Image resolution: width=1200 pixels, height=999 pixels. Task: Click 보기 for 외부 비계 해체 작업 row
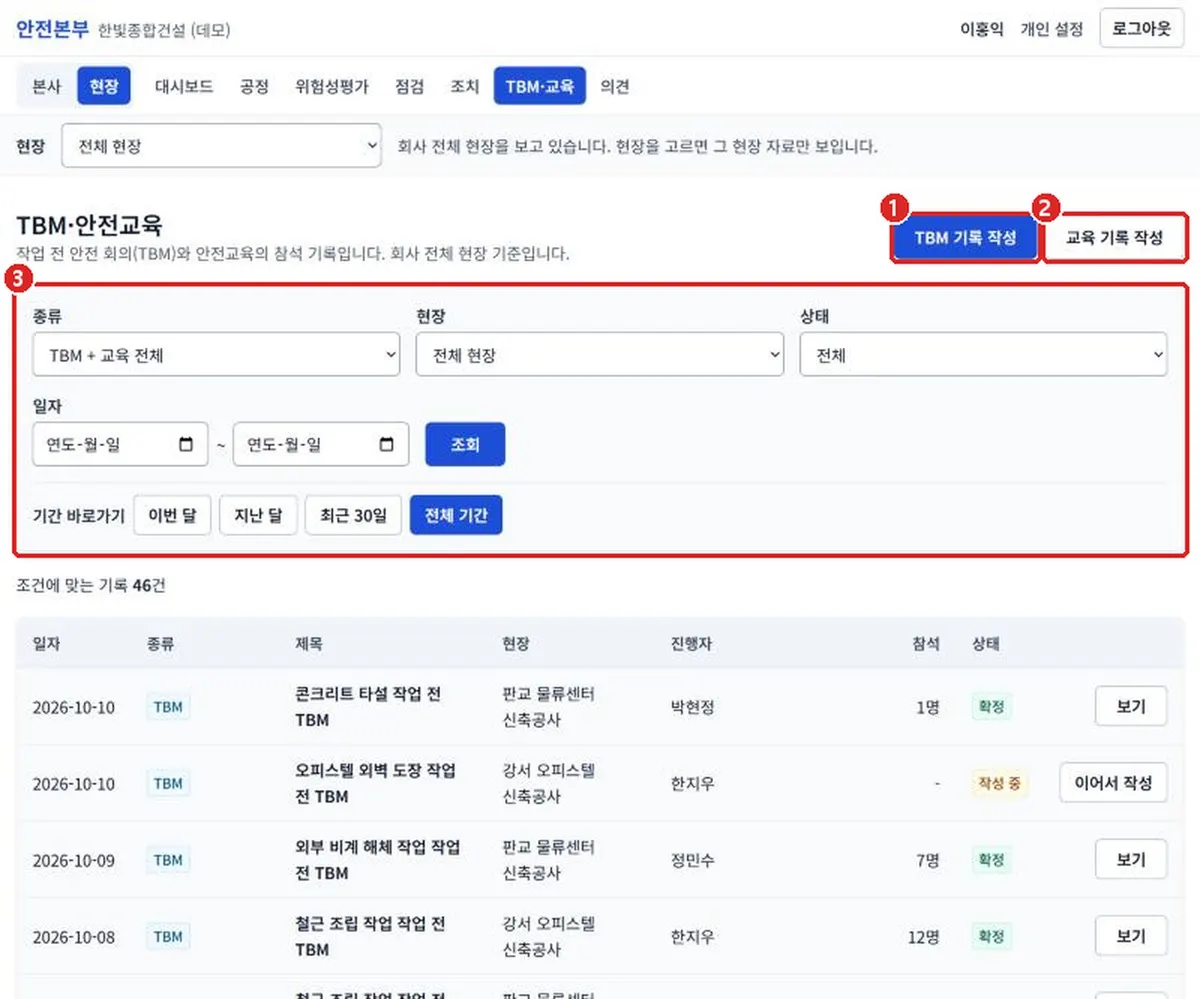pyautogui.click(x=1131, y=859)
